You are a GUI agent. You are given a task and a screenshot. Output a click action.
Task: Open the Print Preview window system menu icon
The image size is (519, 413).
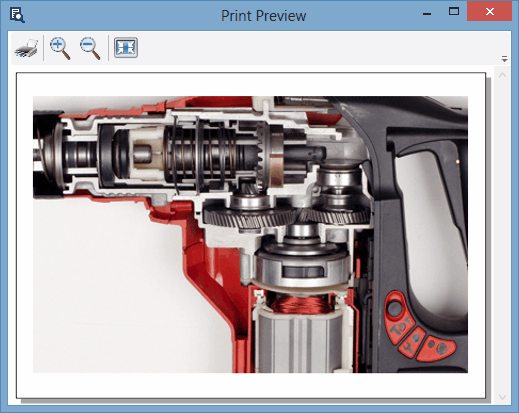pos(17,15)
